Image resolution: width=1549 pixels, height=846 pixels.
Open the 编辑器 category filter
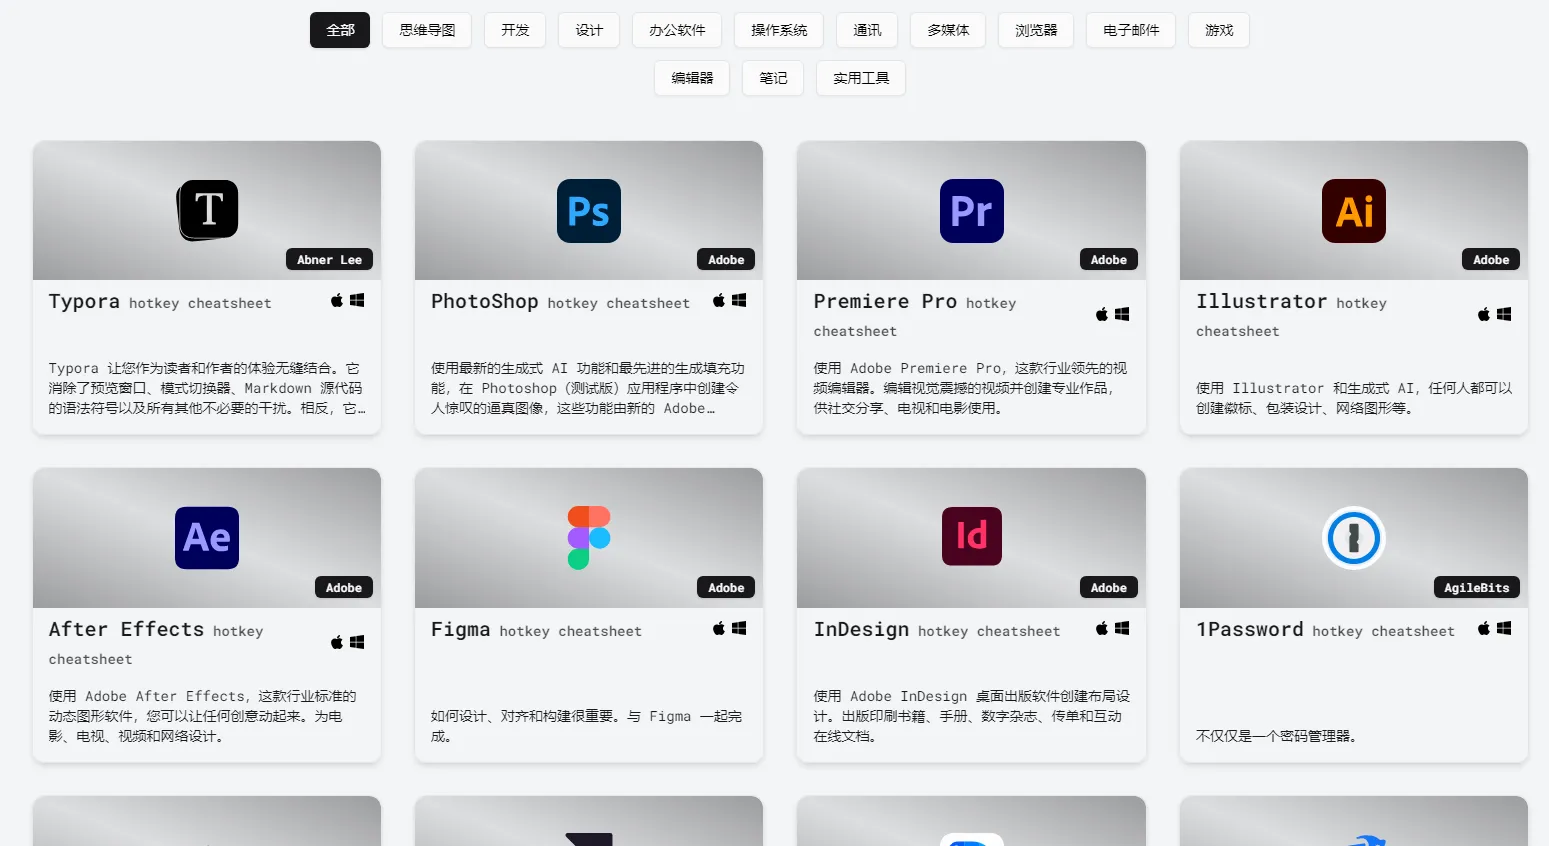click(x=692, y=78)
